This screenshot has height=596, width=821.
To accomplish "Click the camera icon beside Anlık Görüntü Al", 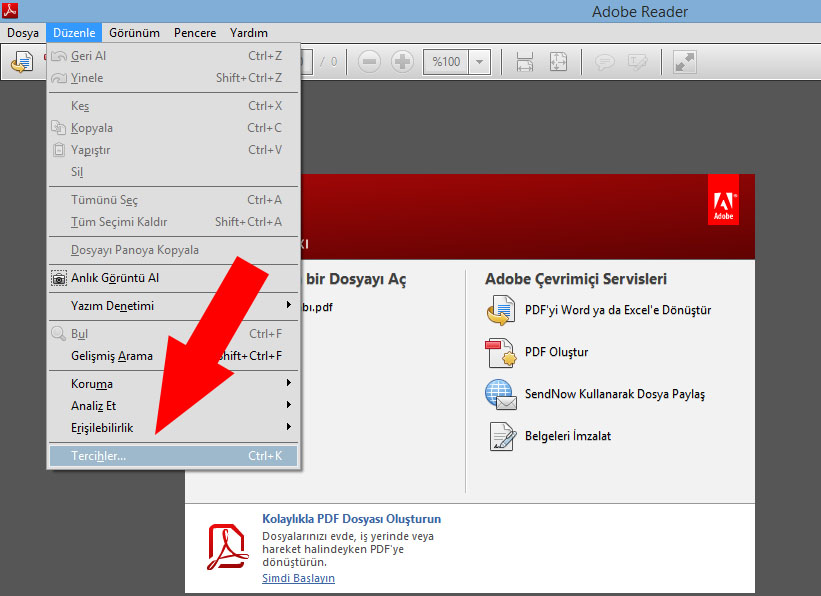I will pyautogui.click(x=59, y=278).
